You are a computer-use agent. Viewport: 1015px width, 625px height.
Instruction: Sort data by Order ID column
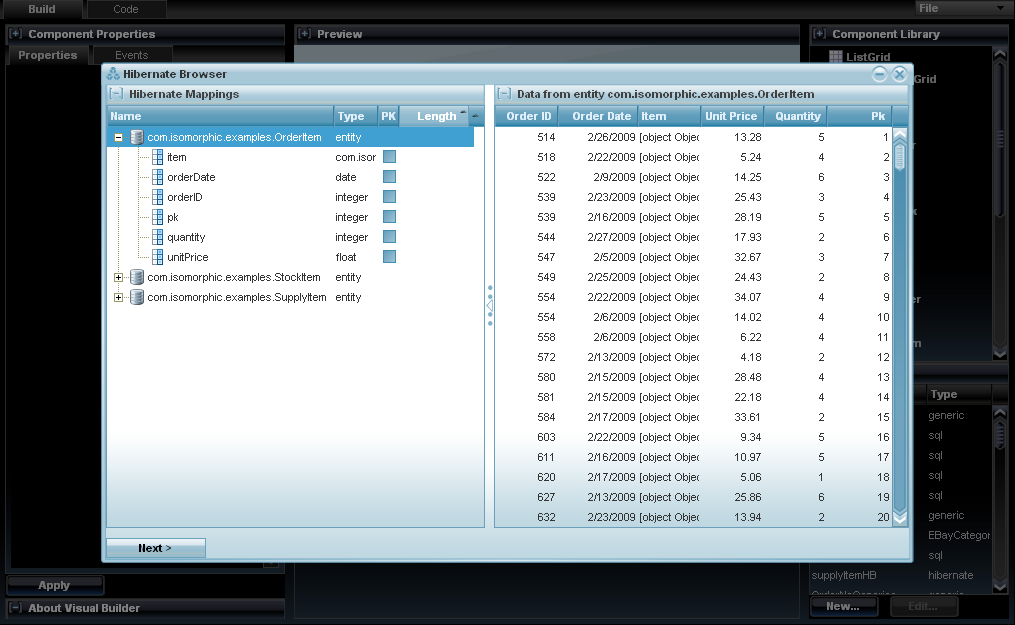[x=528, y=116]
